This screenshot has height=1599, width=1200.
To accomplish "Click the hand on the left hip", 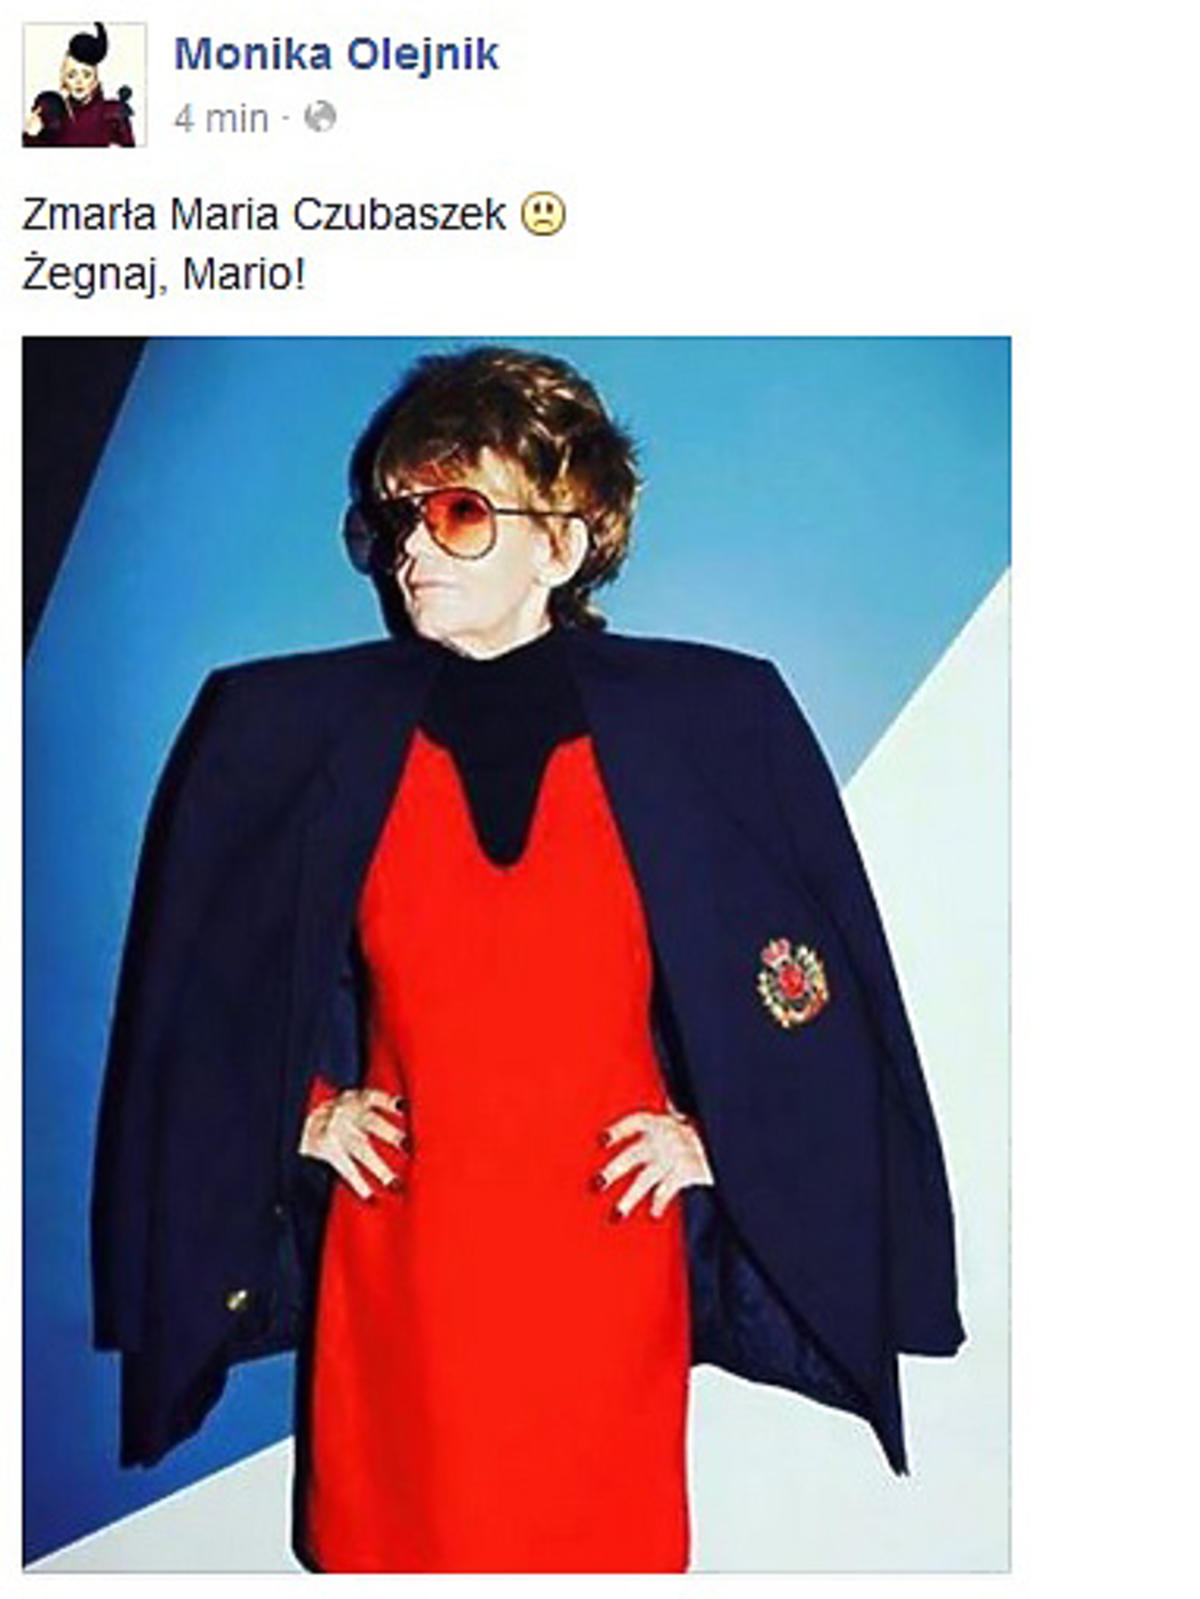I will [x=357, y=1140].
